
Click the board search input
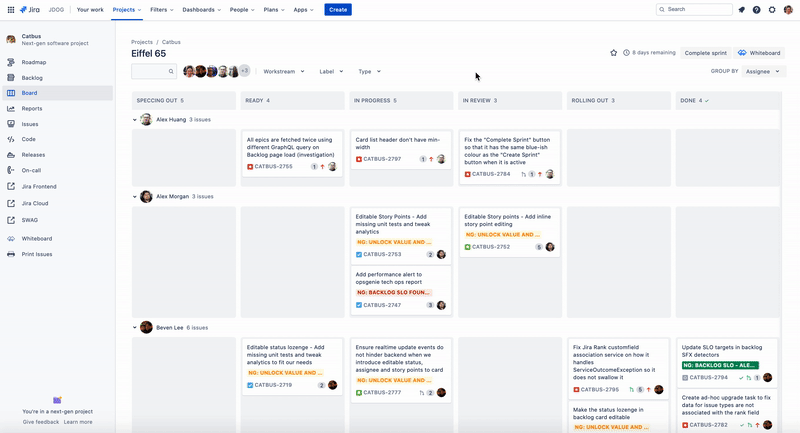coord(154,71)
